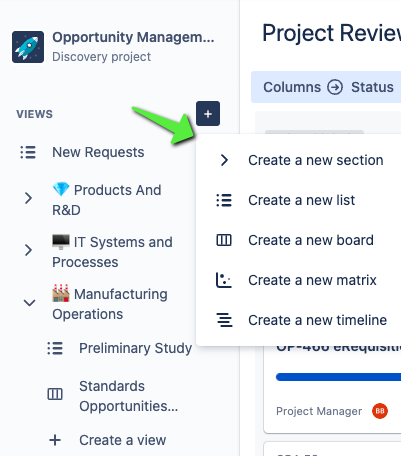Choose Create a new section
The image size is (401, 456).
click(299, 160)
